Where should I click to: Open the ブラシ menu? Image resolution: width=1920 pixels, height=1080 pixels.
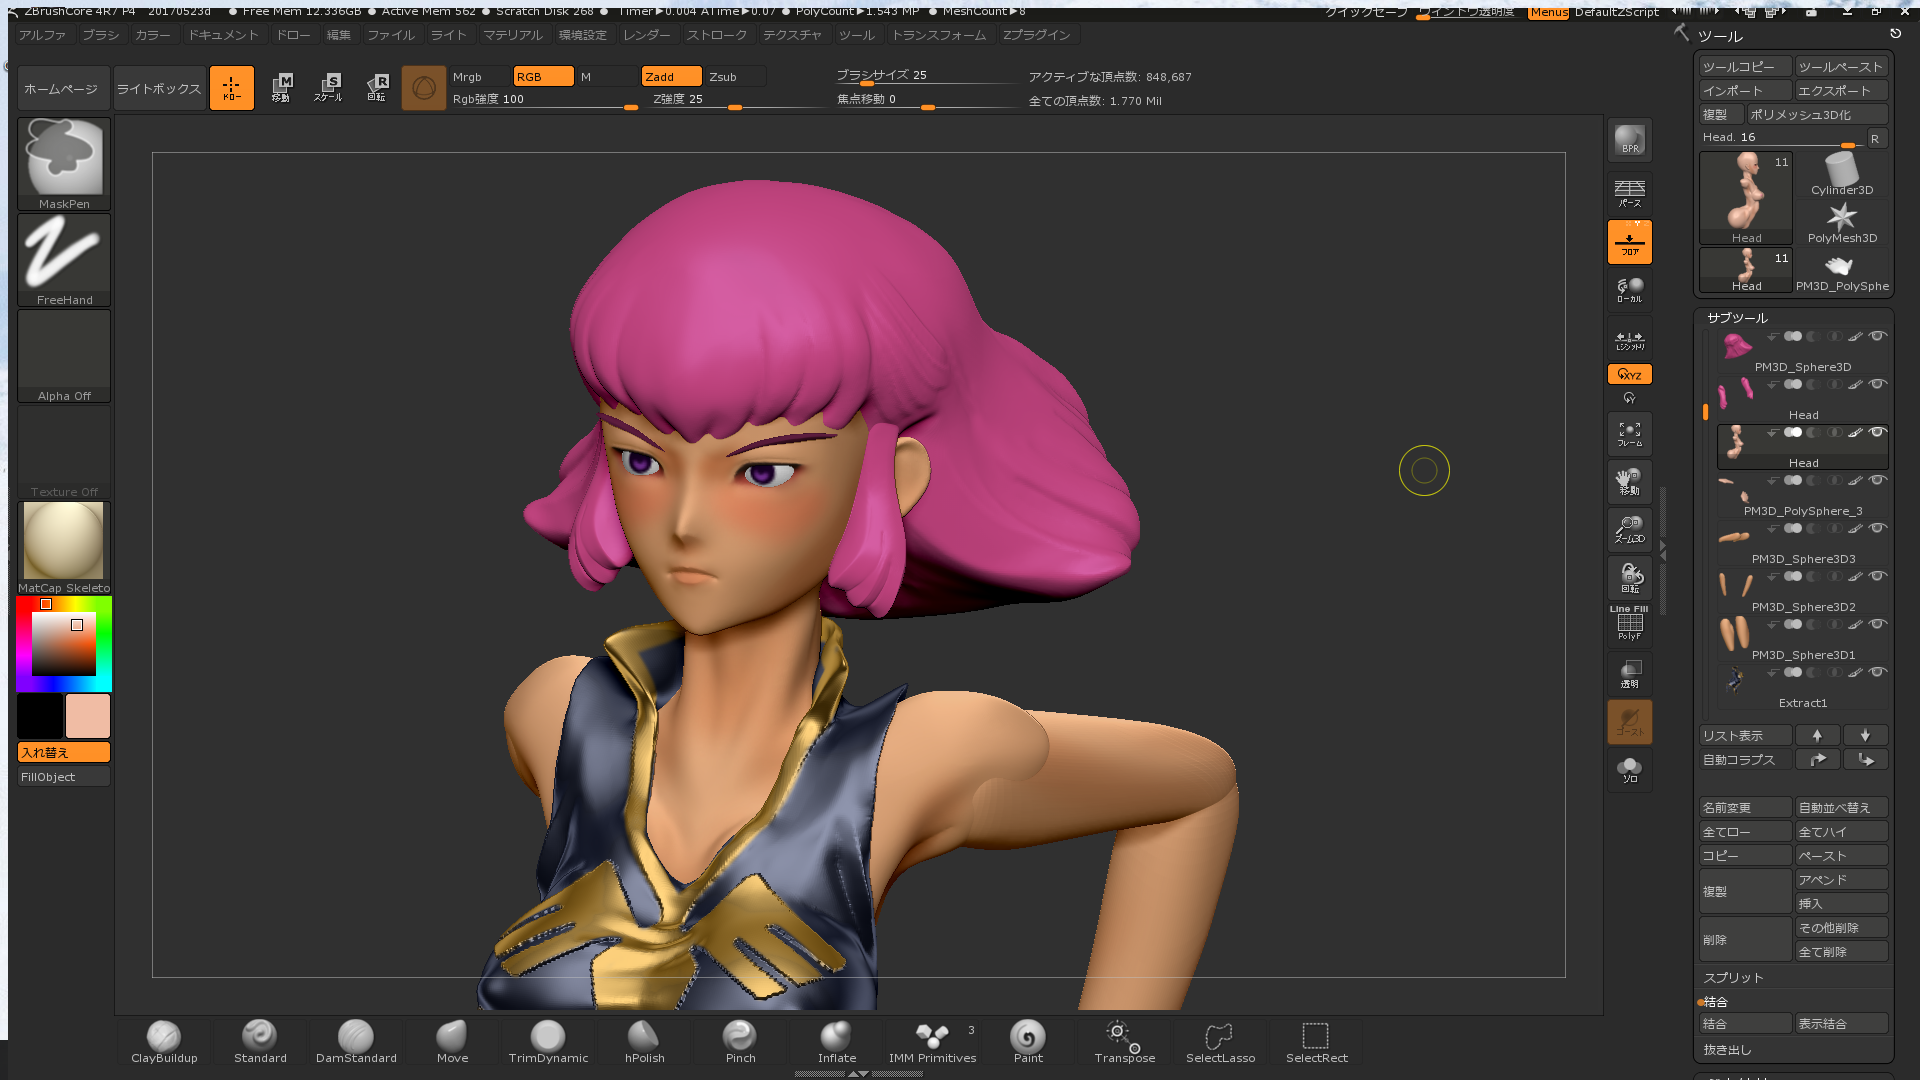click(x=100, y=35)
